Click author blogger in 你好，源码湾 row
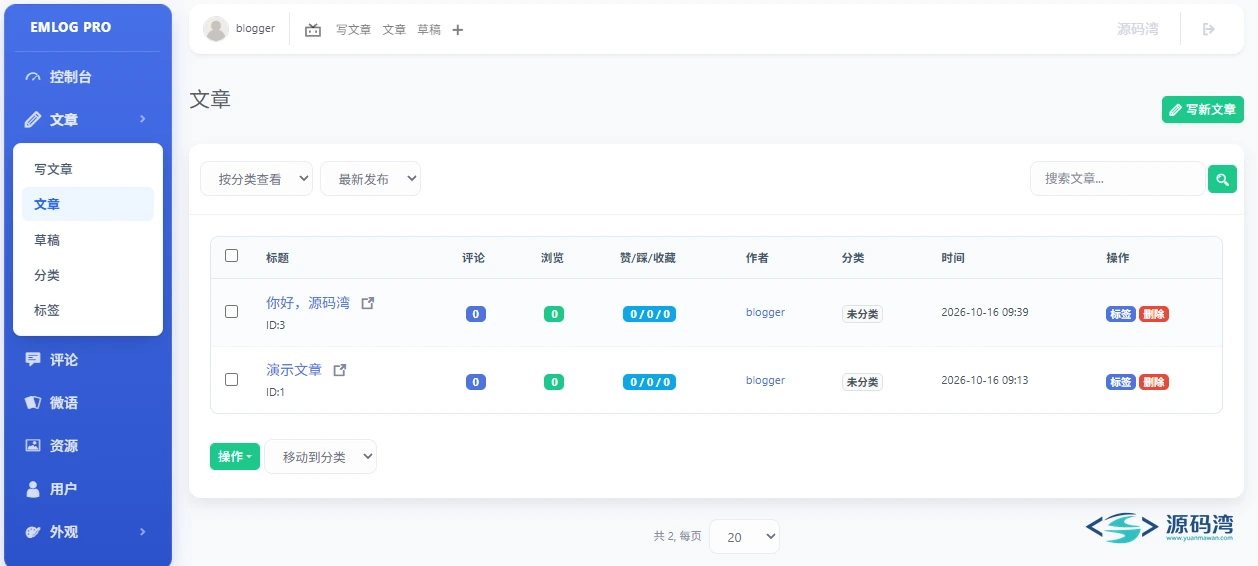 click(765, 312)
